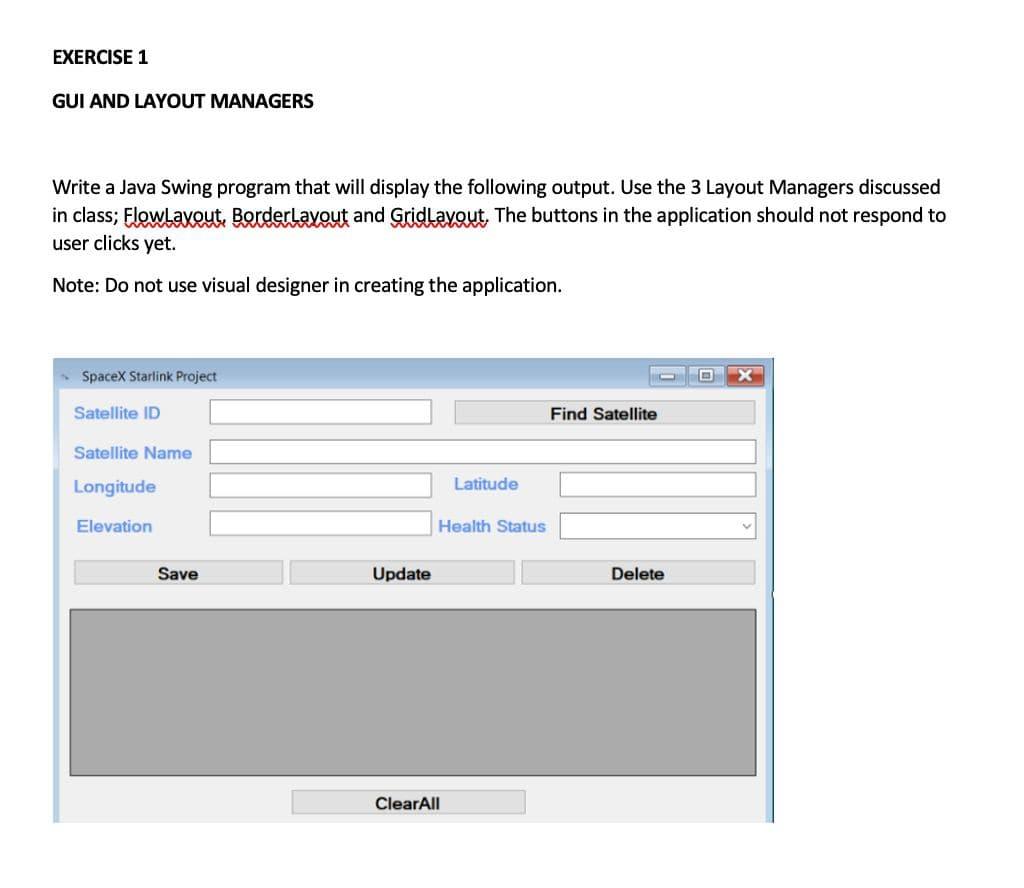Focus the Satellite ID input field

(320, 412)
